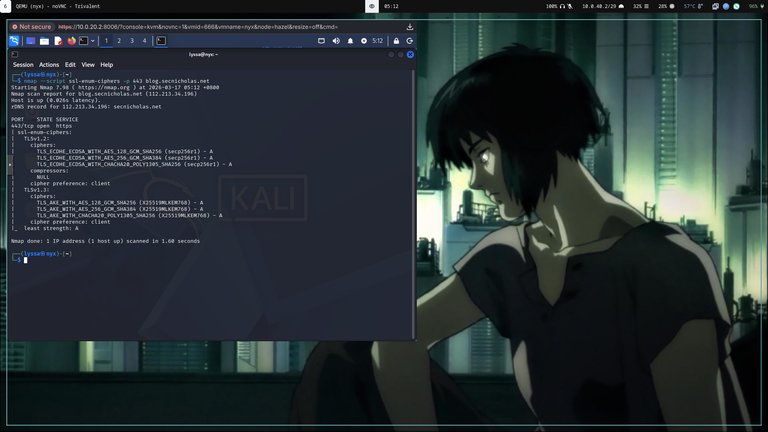Open the volume speaker tray icon
This screenshot has width=768, height=432.
click(x=336, y=41)
